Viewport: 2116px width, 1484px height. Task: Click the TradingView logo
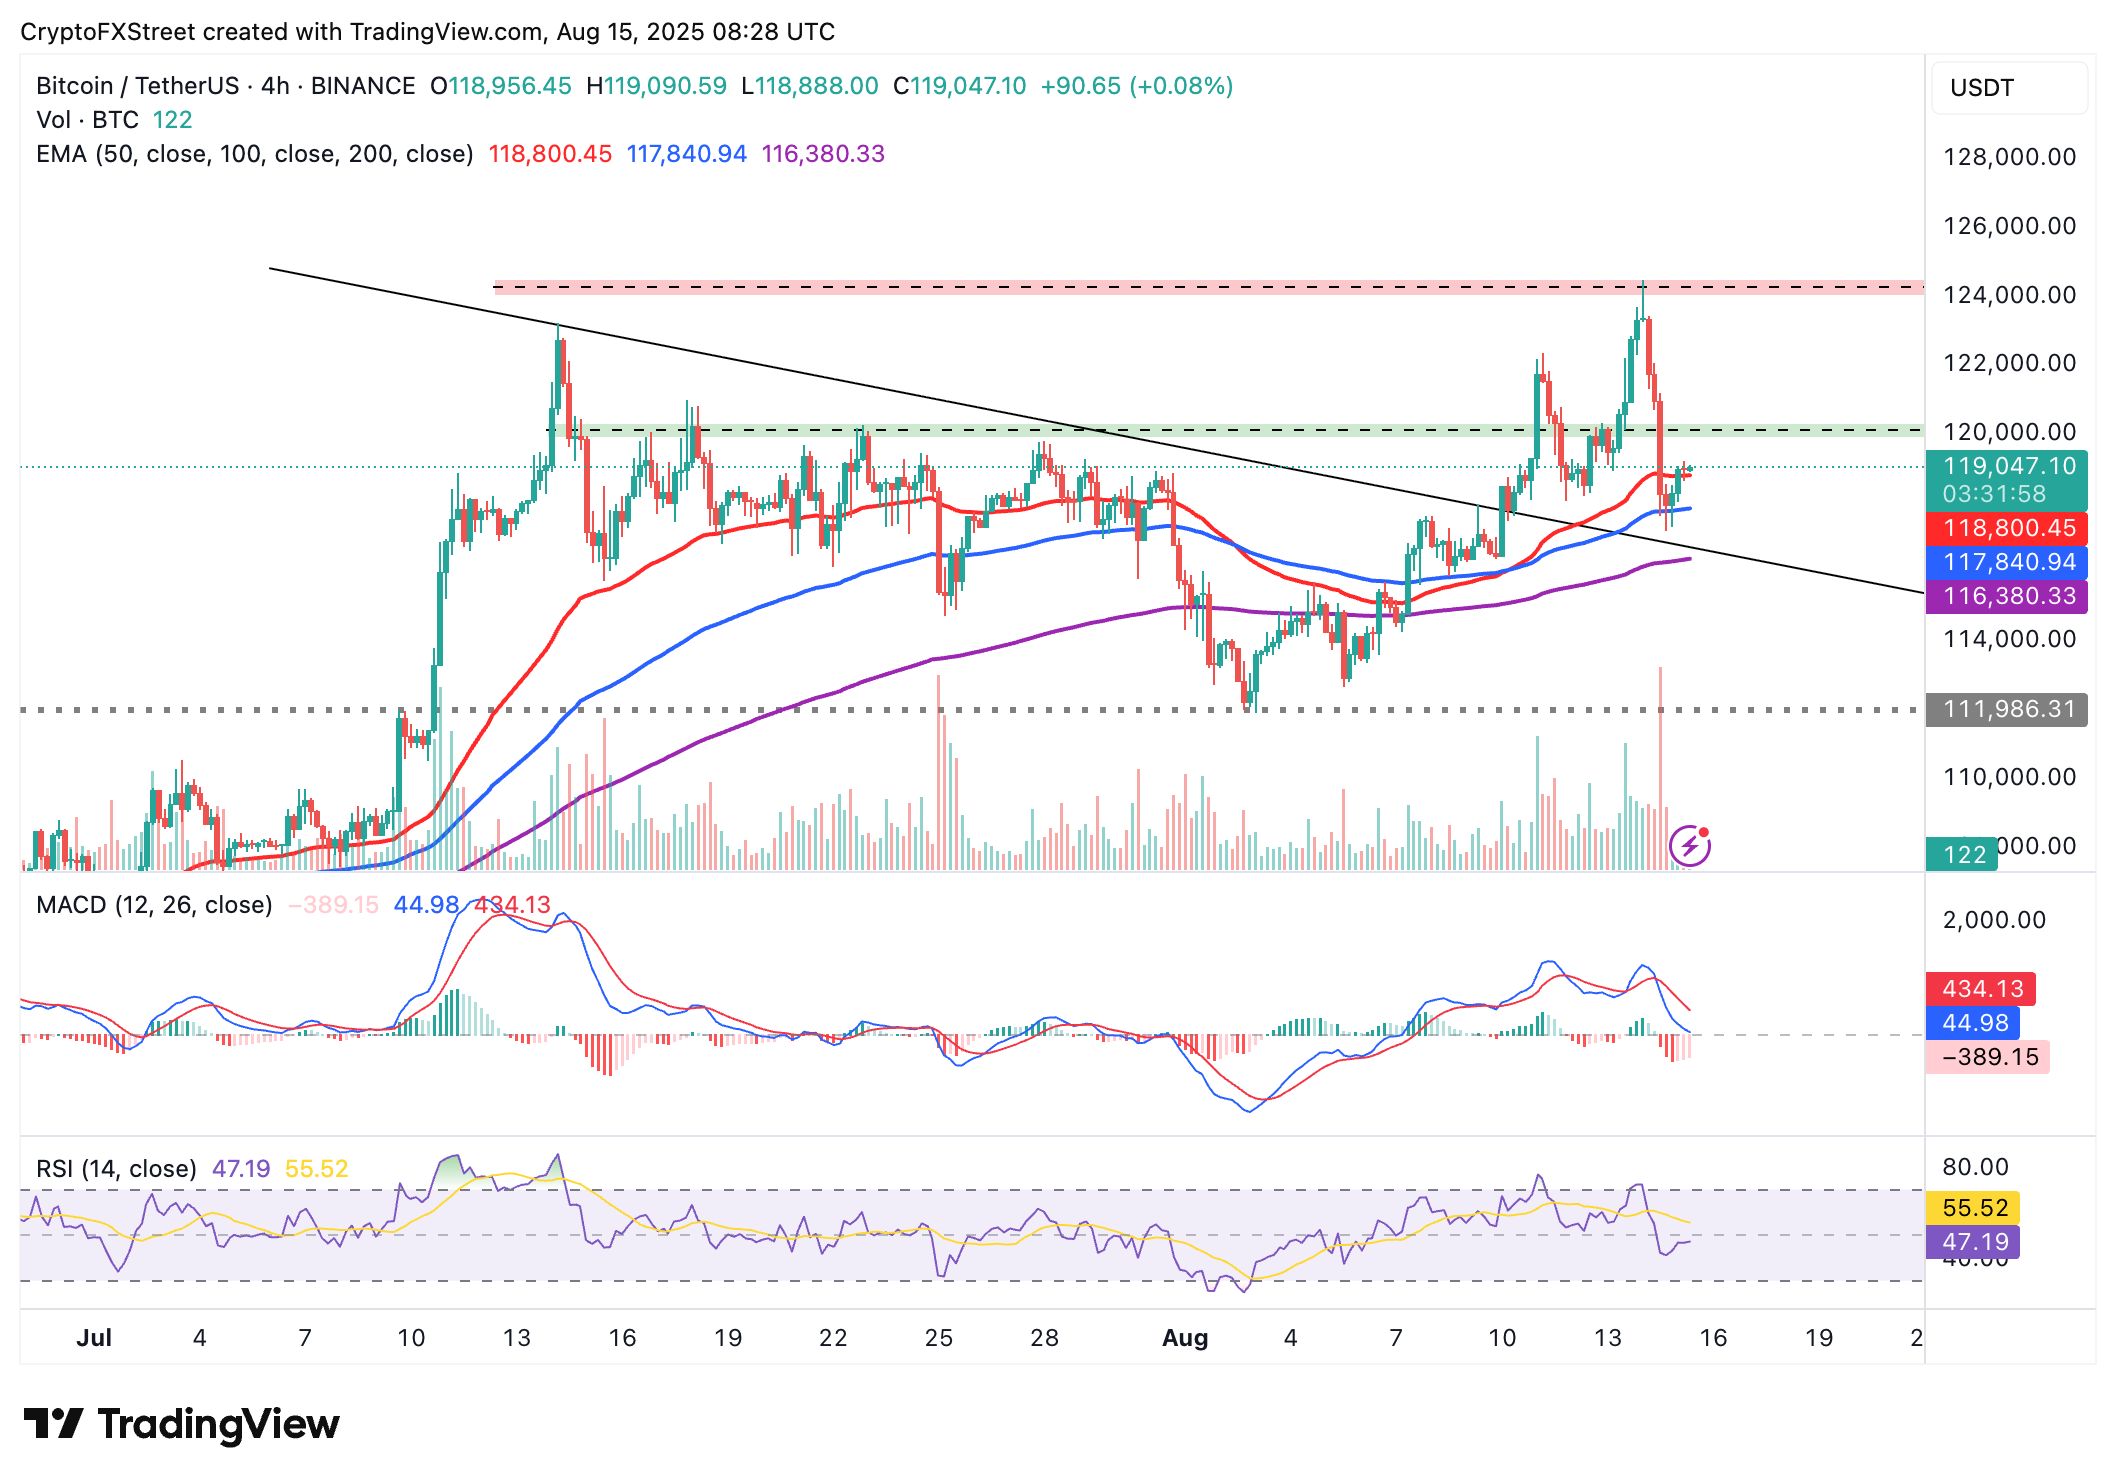pos(181,1424)
